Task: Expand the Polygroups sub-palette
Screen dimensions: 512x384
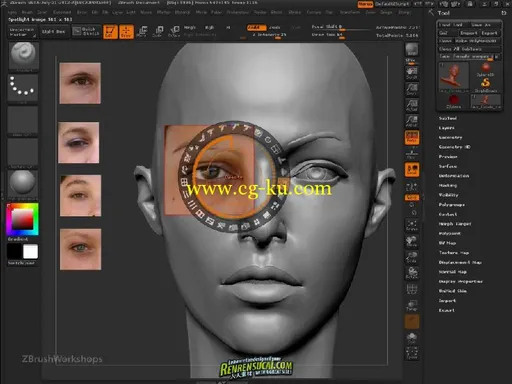Action: [452, 205]
